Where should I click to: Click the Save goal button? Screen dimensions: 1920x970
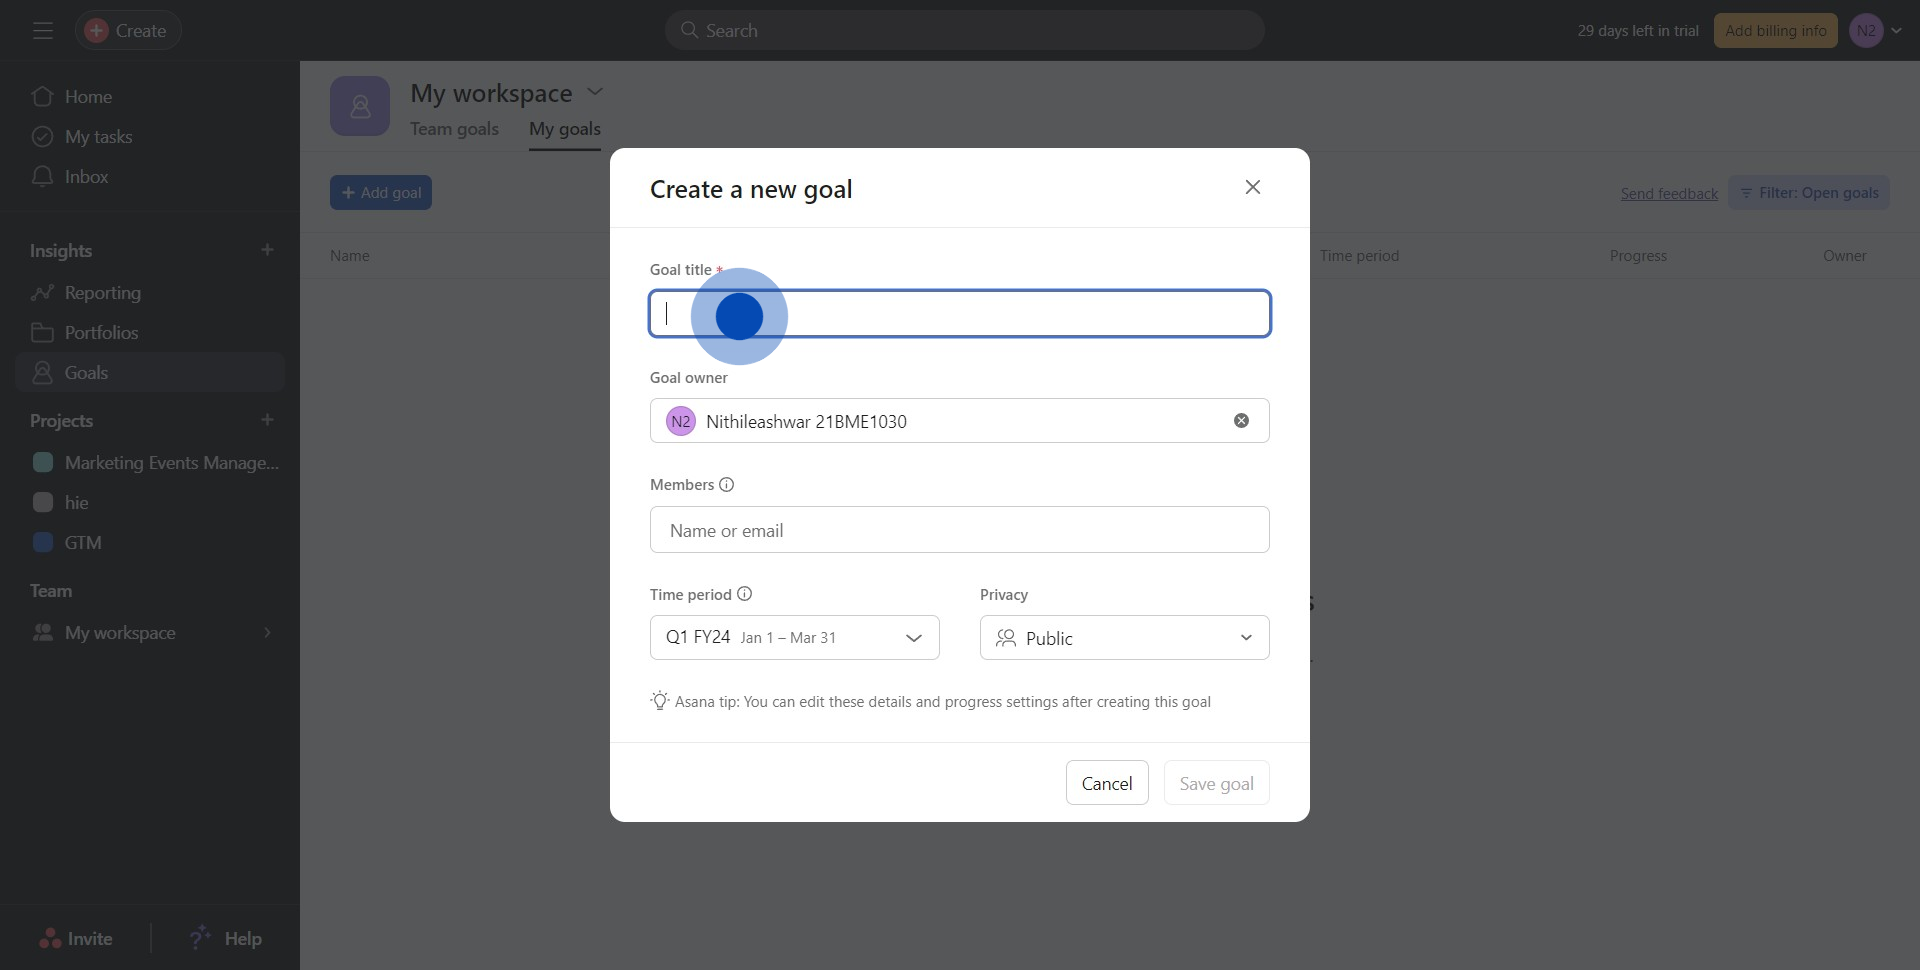(1216, 783)
